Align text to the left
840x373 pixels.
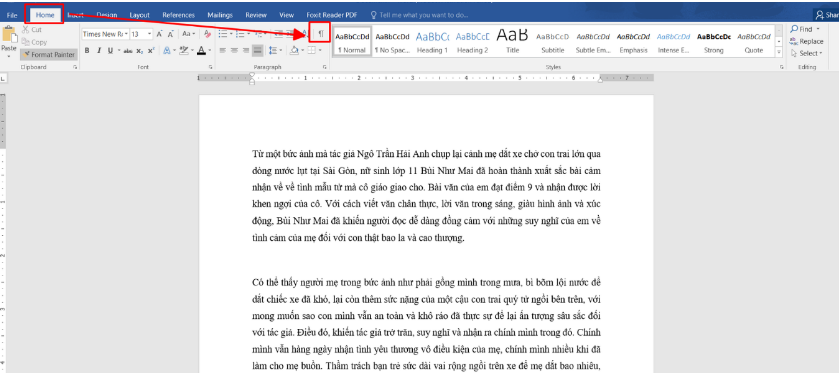pos(222,50)
